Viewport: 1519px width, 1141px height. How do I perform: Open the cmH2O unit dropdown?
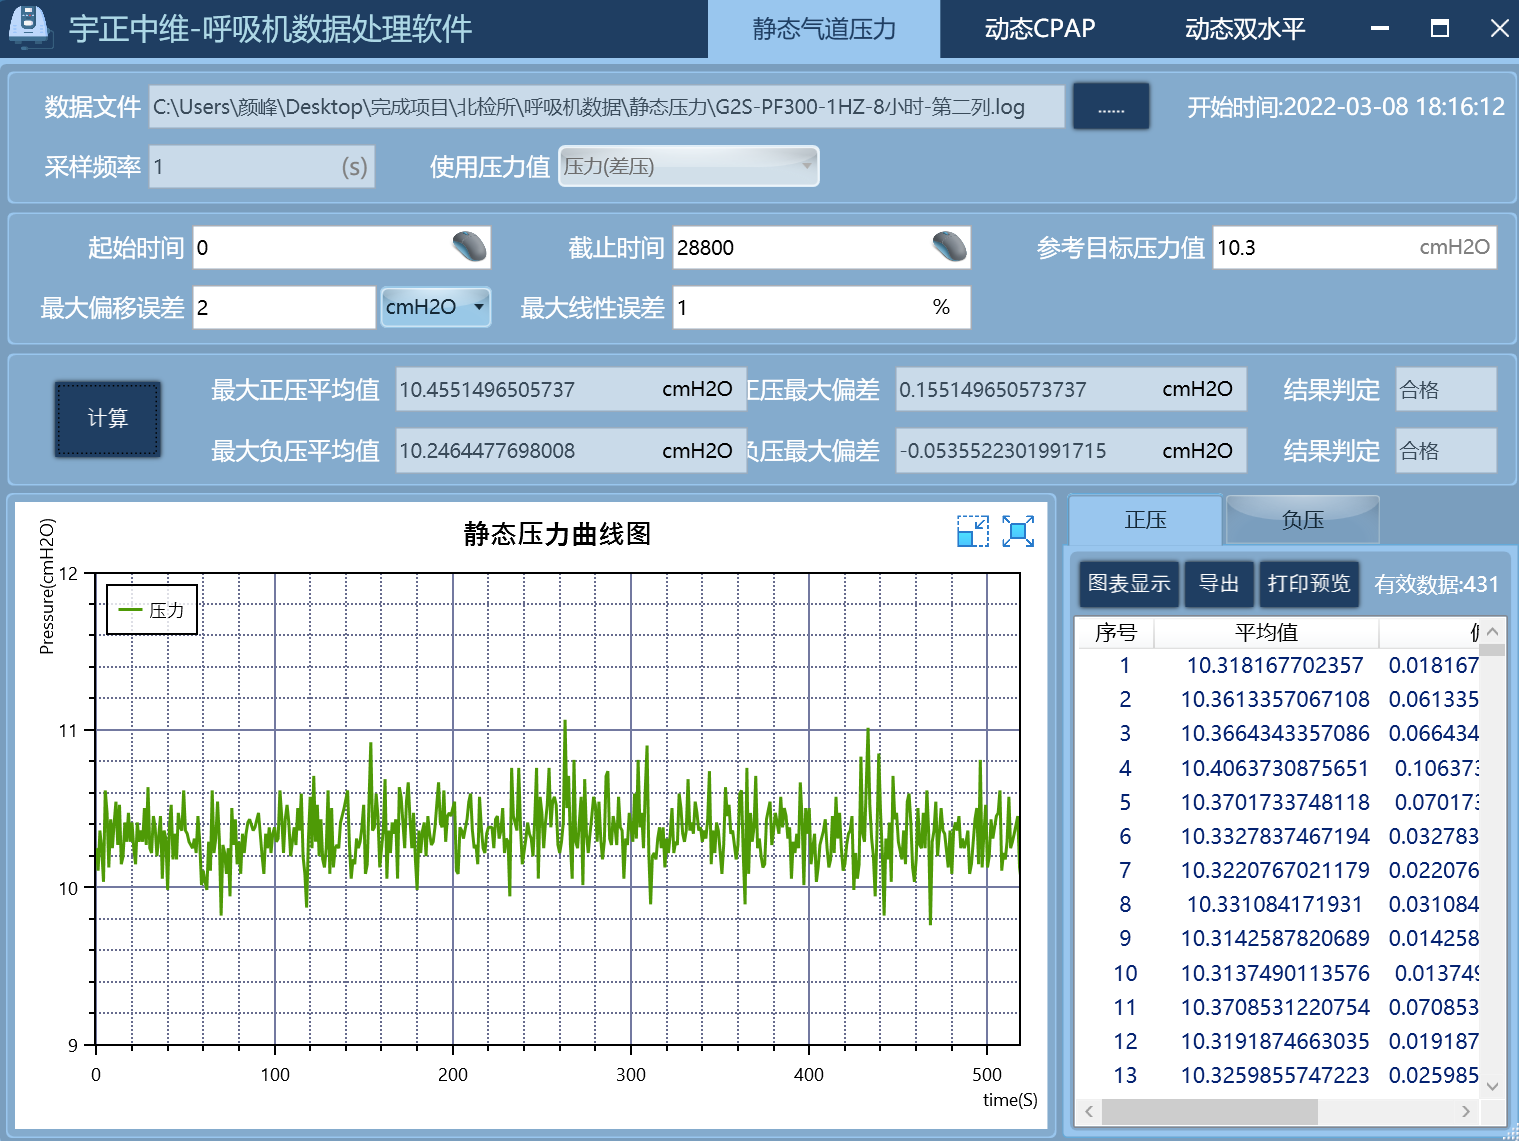436,307
